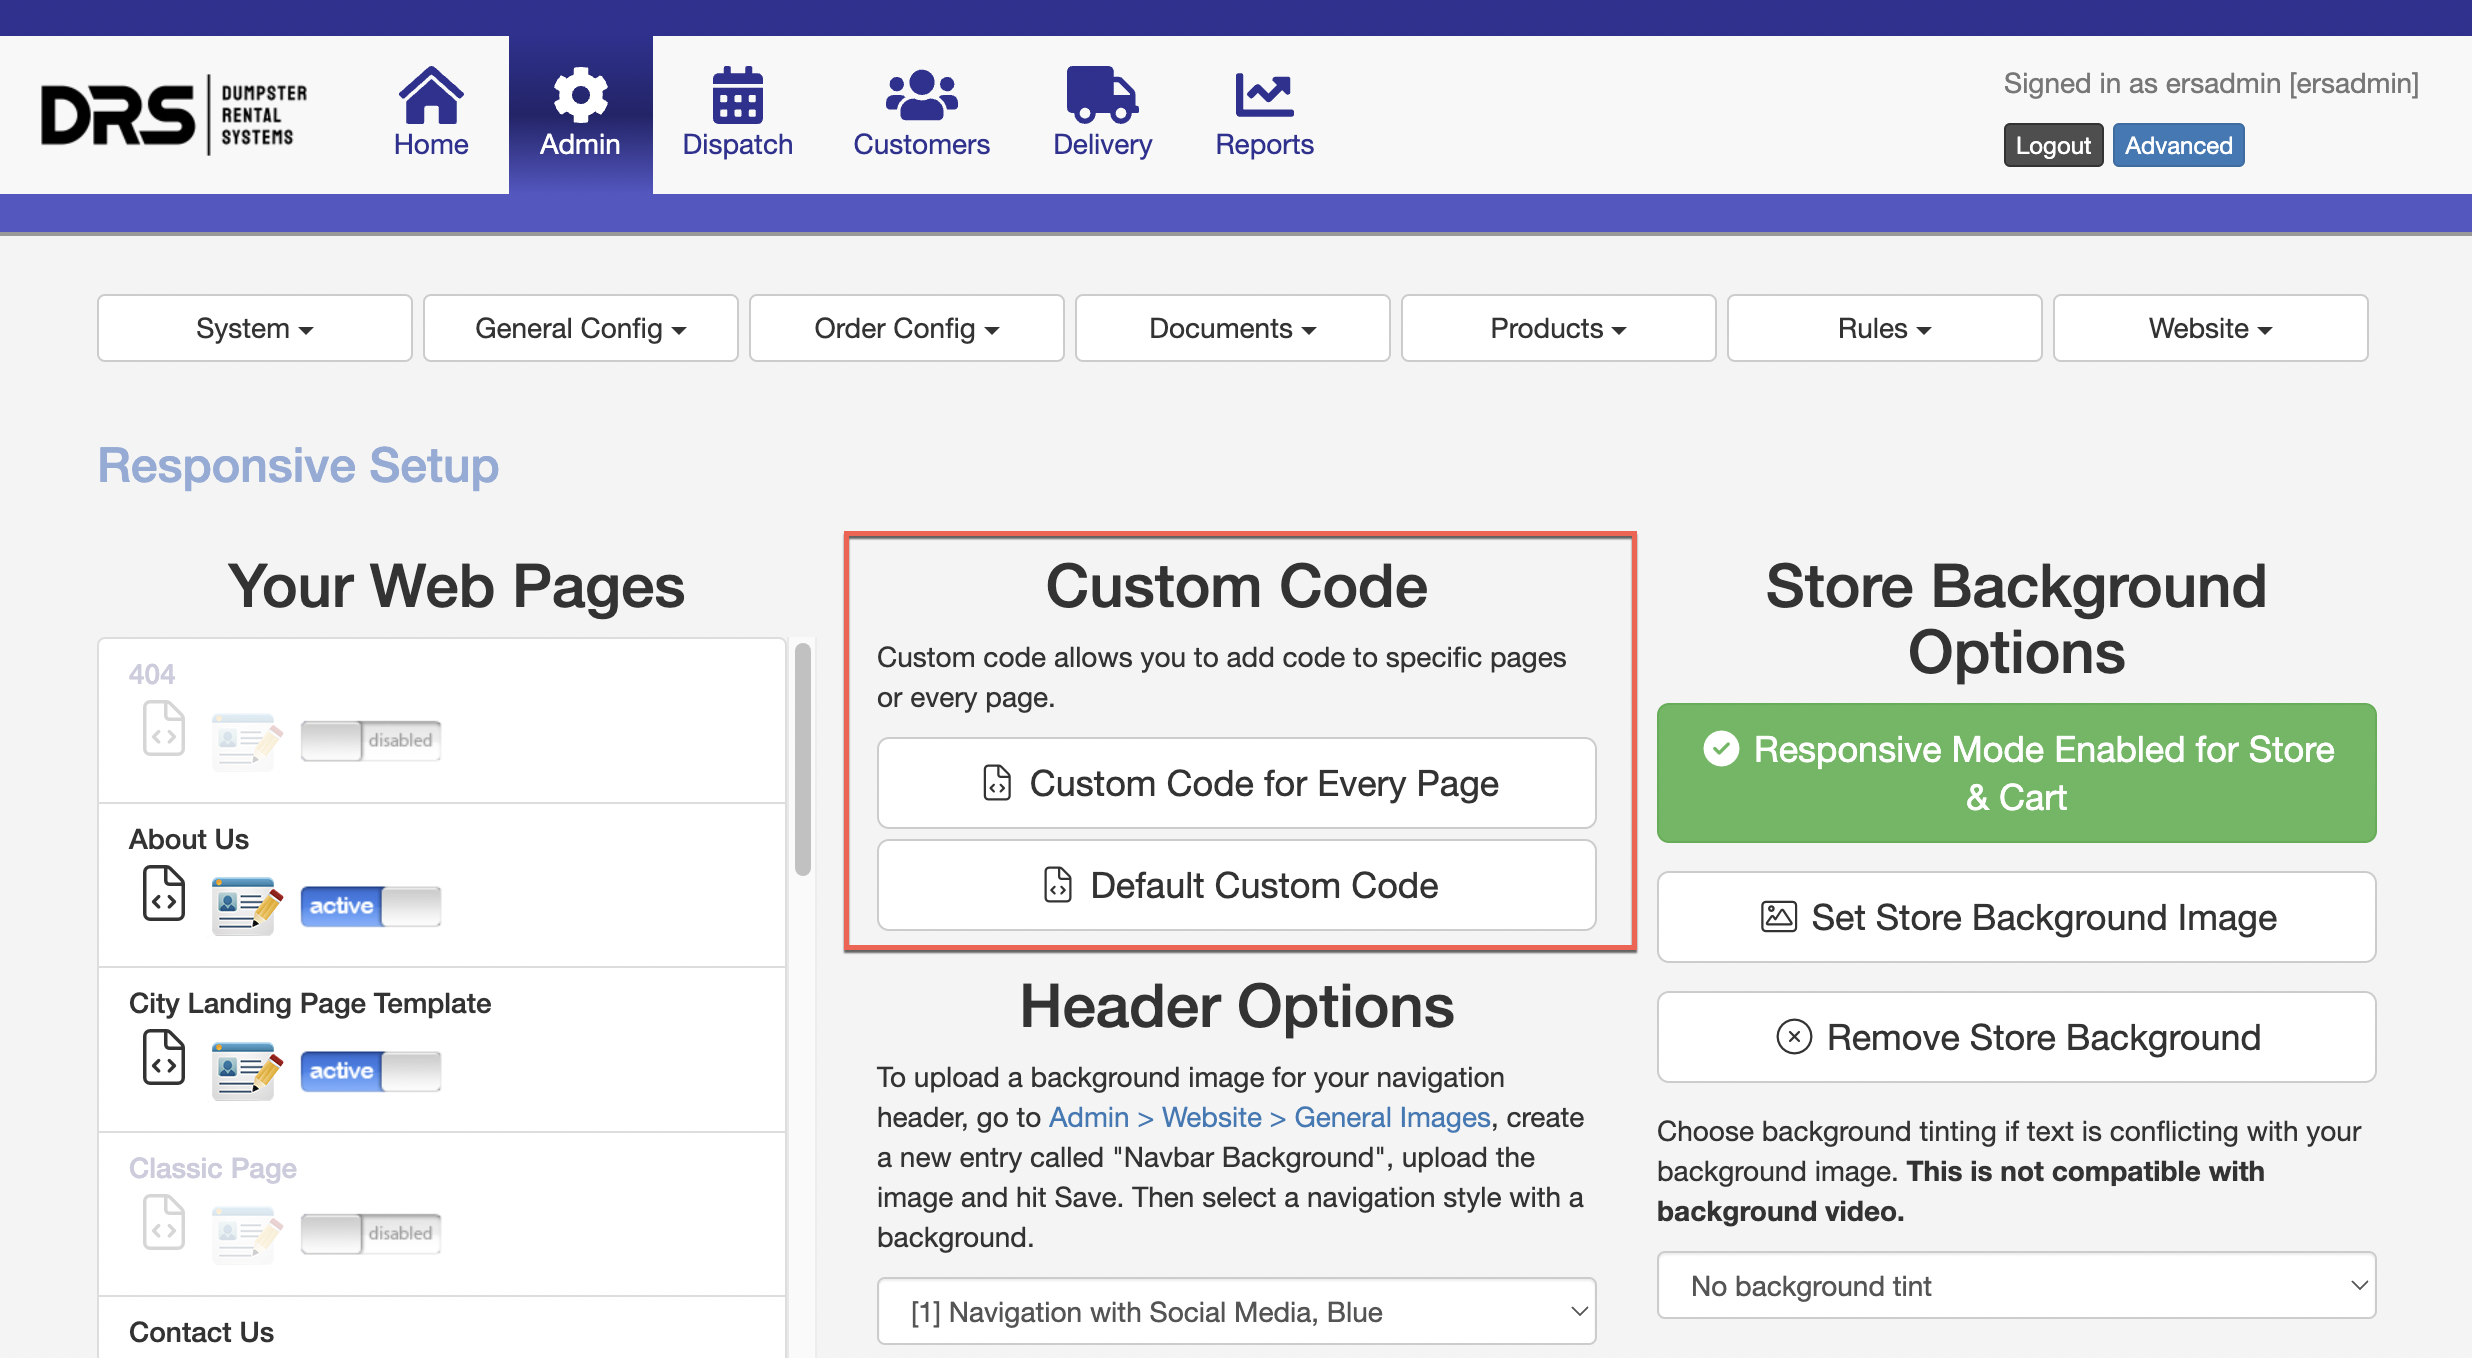Open the Products menu
Image resolution: width=2472 pixels, height=1358 pixels.
(x=1558, y=328)
